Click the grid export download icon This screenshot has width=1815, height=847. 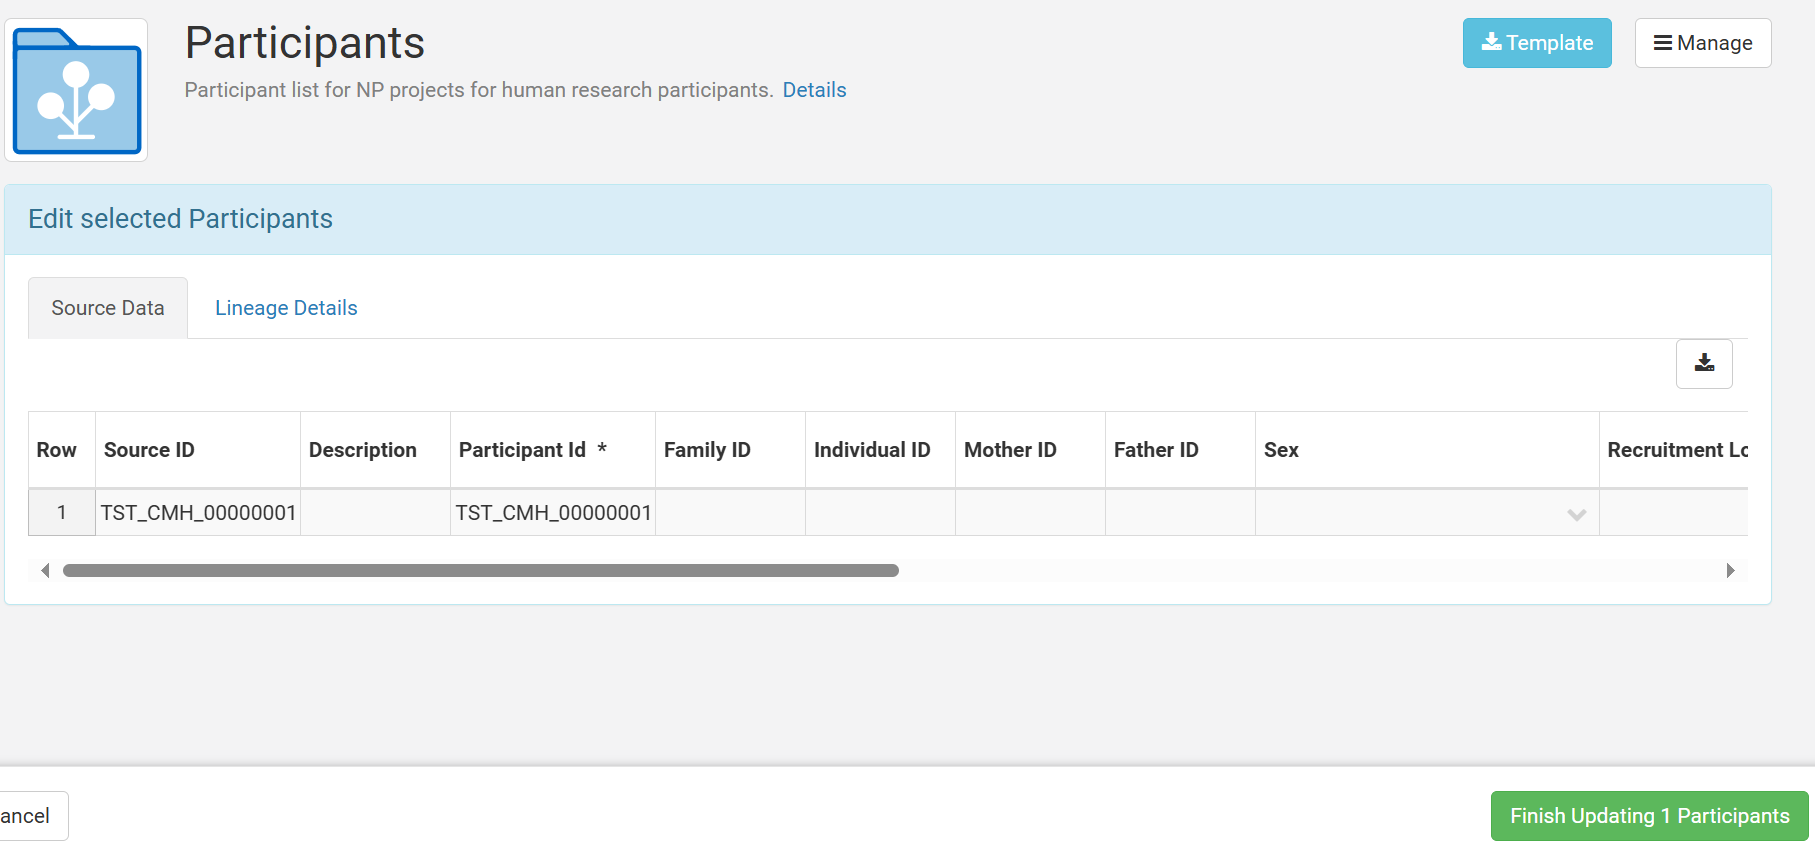pos(1703,364)
